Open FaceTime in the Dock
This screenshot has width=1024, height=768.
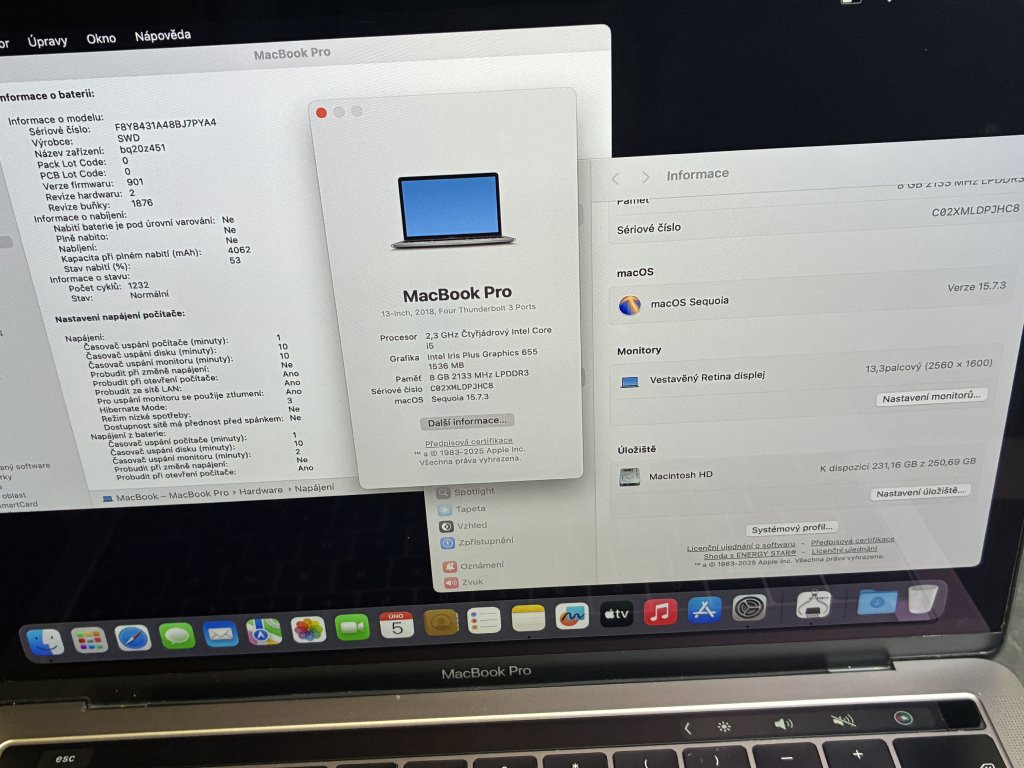352,627
